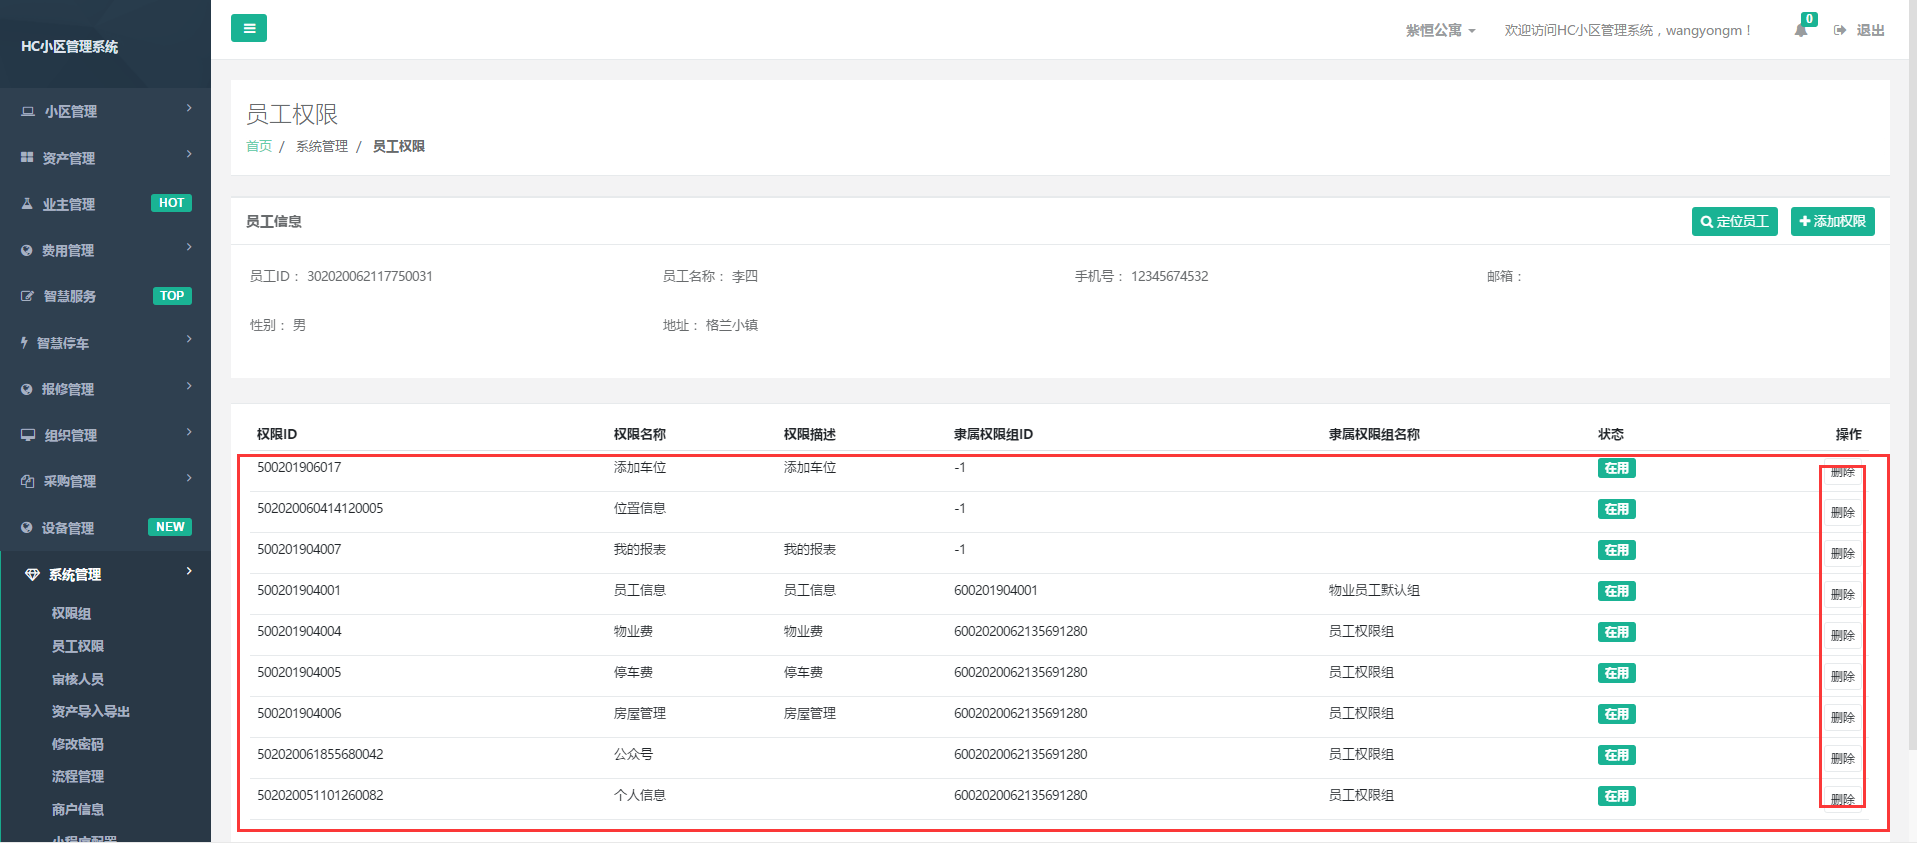Click the 组织管理 monitor icon in sidebar
This screenshot has height=843, width=1917.
click(x=28, y=435)
